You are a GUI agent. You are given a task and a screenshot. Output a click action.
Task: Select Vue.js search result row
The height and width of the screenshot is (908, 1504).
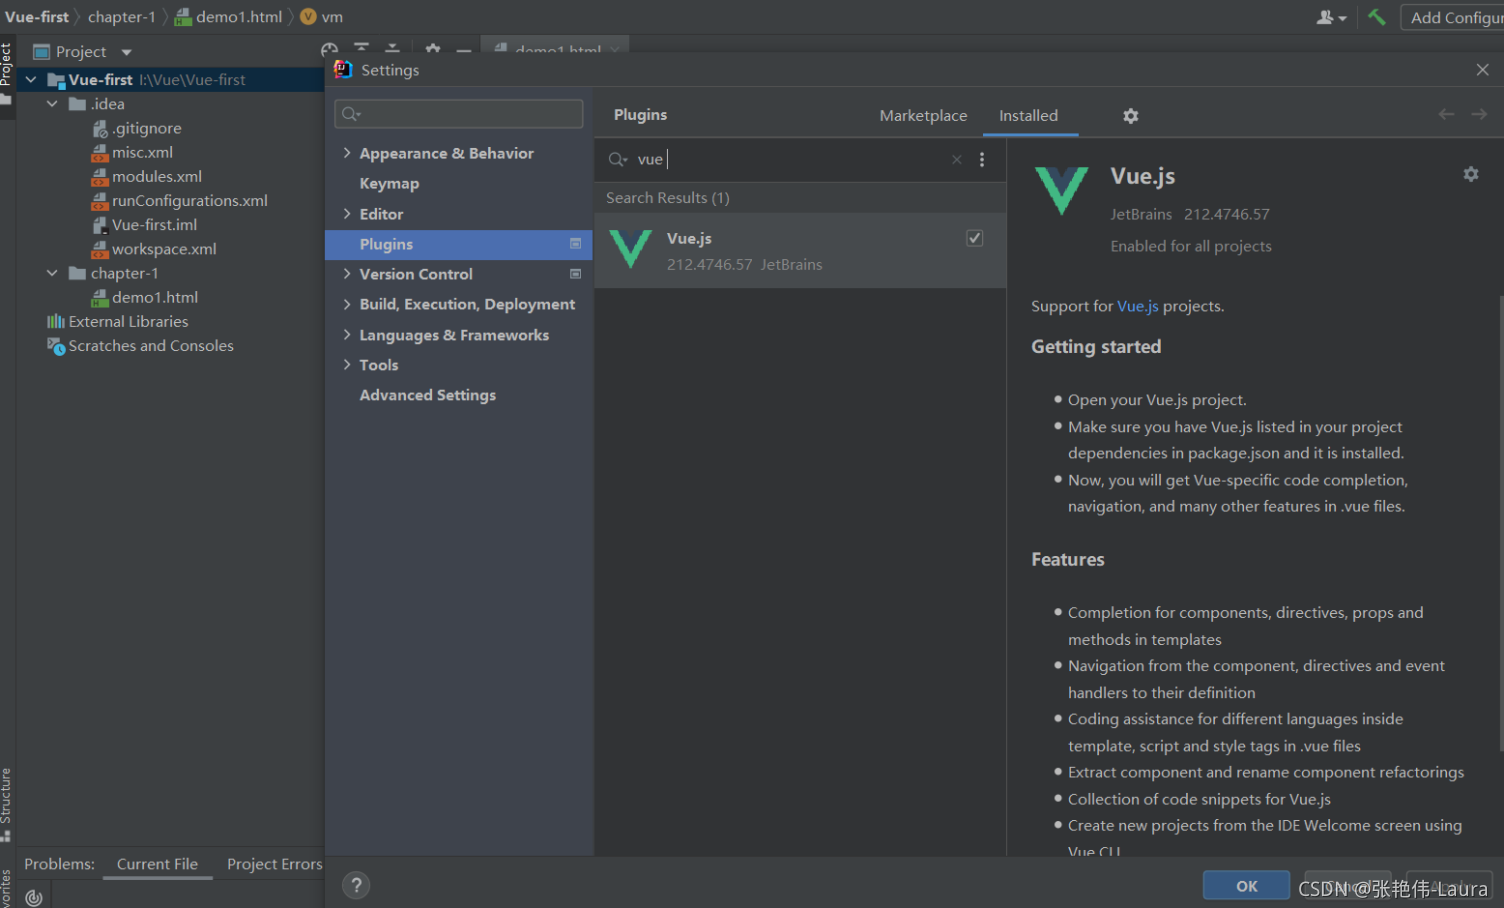coord(800,251)
